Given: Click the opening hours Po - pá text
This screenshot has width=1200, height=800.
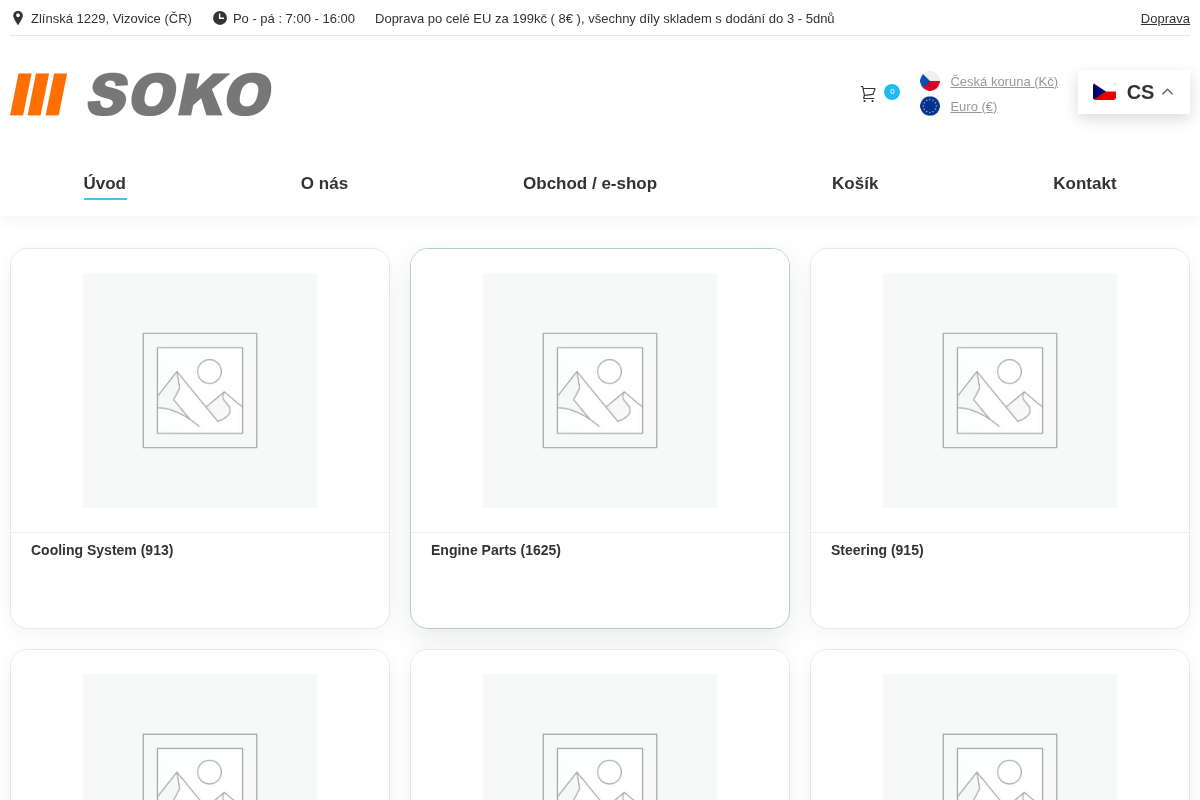Looking at the screenshot, I should 294,18.
